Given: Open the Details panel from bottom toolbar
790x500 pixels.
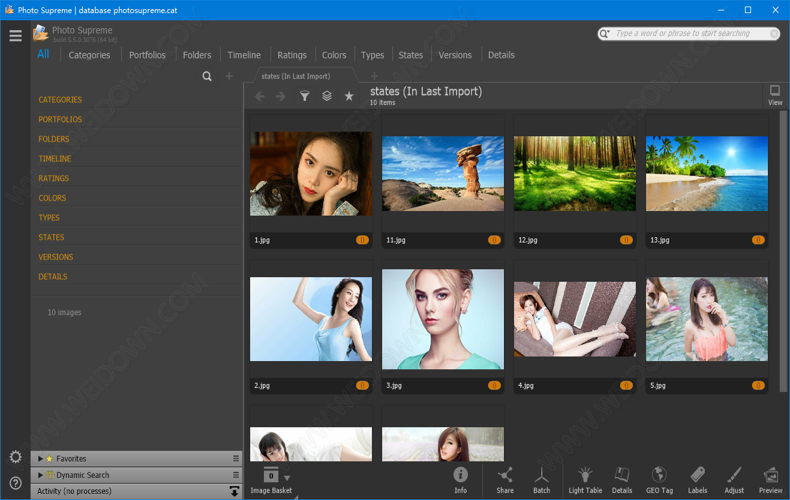Looking at the screenshot, I should (x=622, y=480).
